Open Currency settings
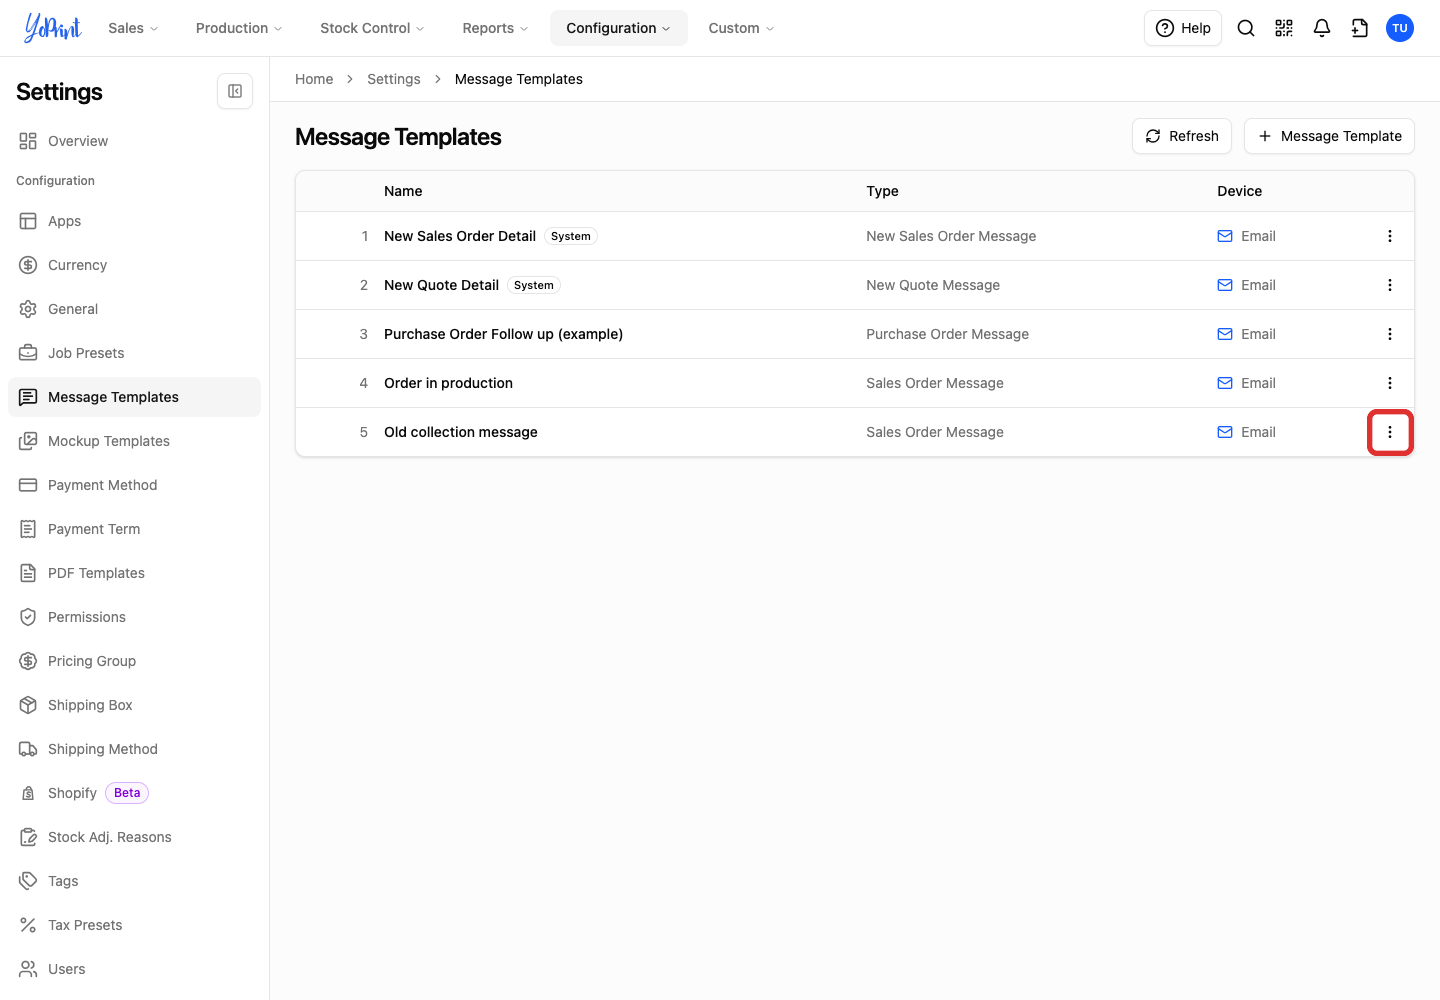Image resolution: width=1440 pixels, height=1000 pixels. tap(134, 265)
